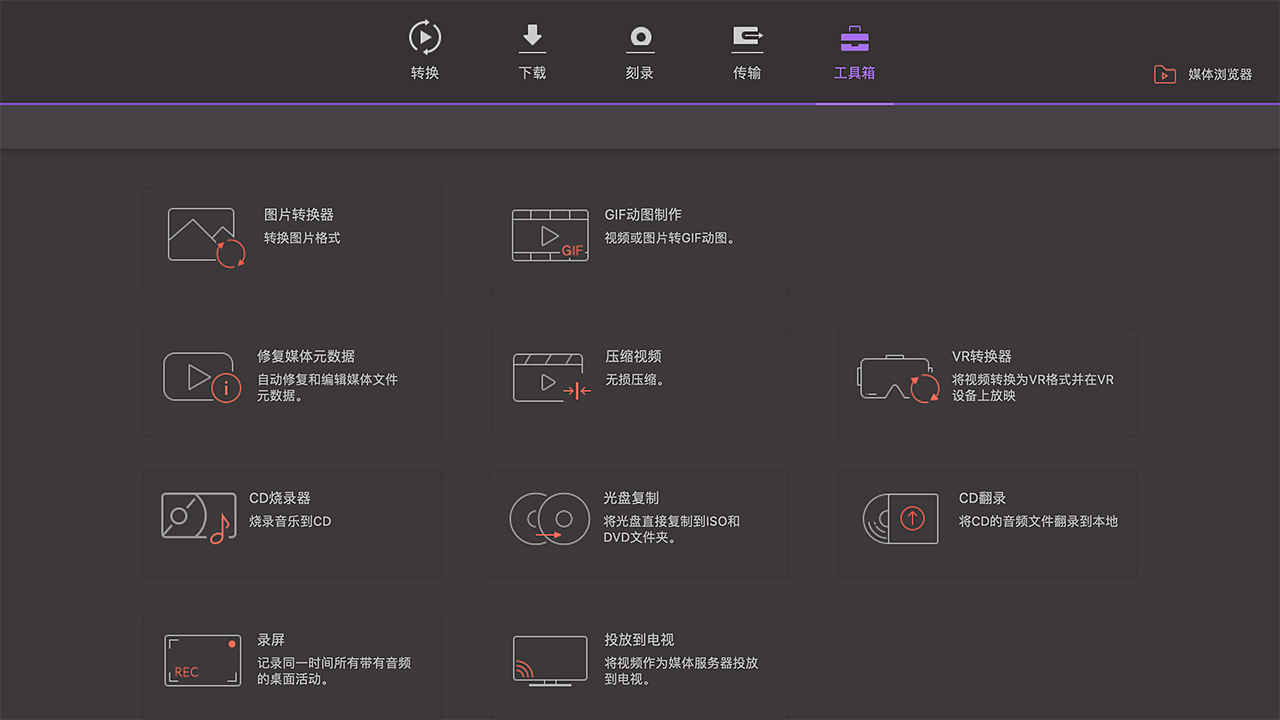This screenshot has width=1280, height=720.
Task: Go to the 下载 tab
Action: (532, 52)
